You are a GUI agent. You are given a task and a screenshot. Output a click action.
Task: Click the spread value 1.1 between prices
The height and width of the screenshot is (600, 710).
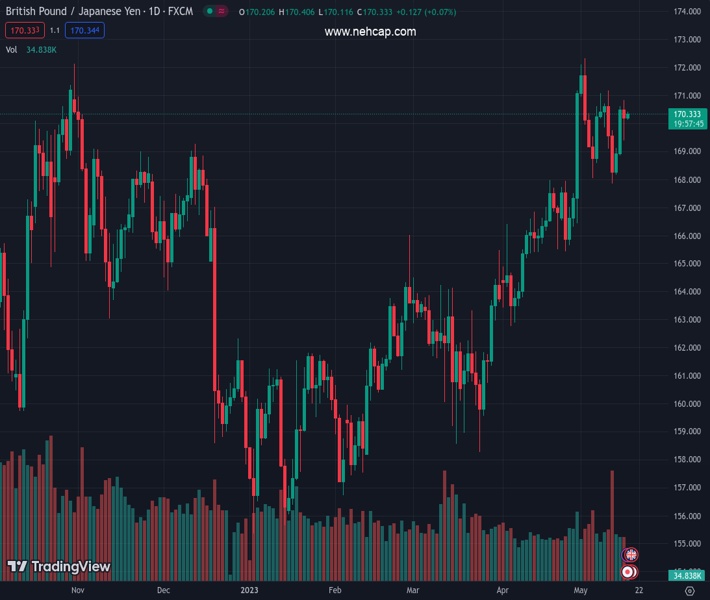[x=55, y=30]
